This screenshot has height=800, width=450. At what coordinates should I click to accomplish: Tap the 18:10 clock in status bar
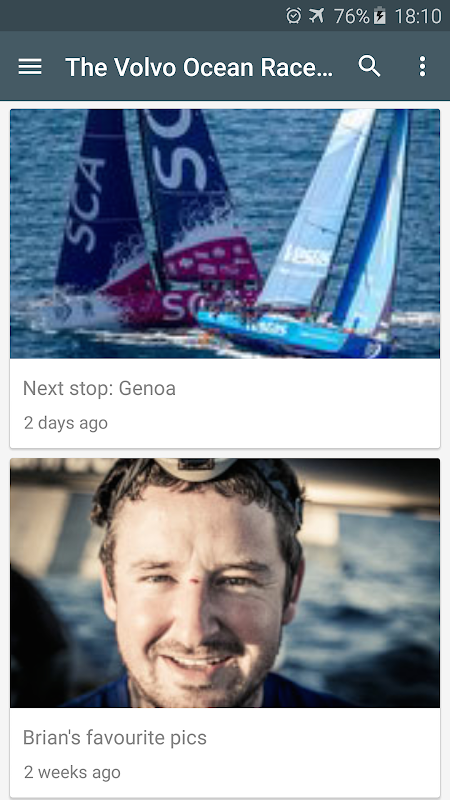418,16
